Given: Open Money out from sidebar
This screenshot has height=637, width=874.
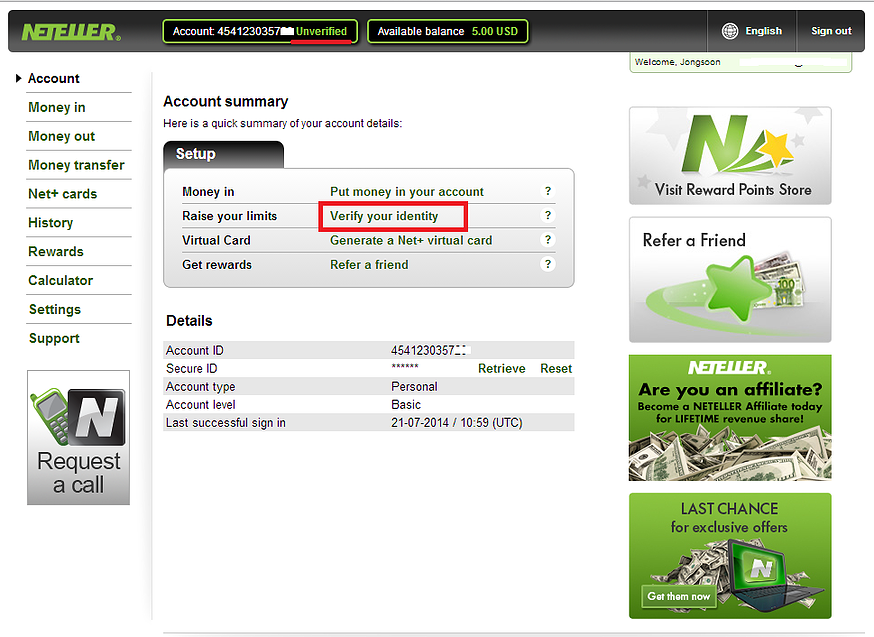Looking at the screenshot, I should click(62, 137).
